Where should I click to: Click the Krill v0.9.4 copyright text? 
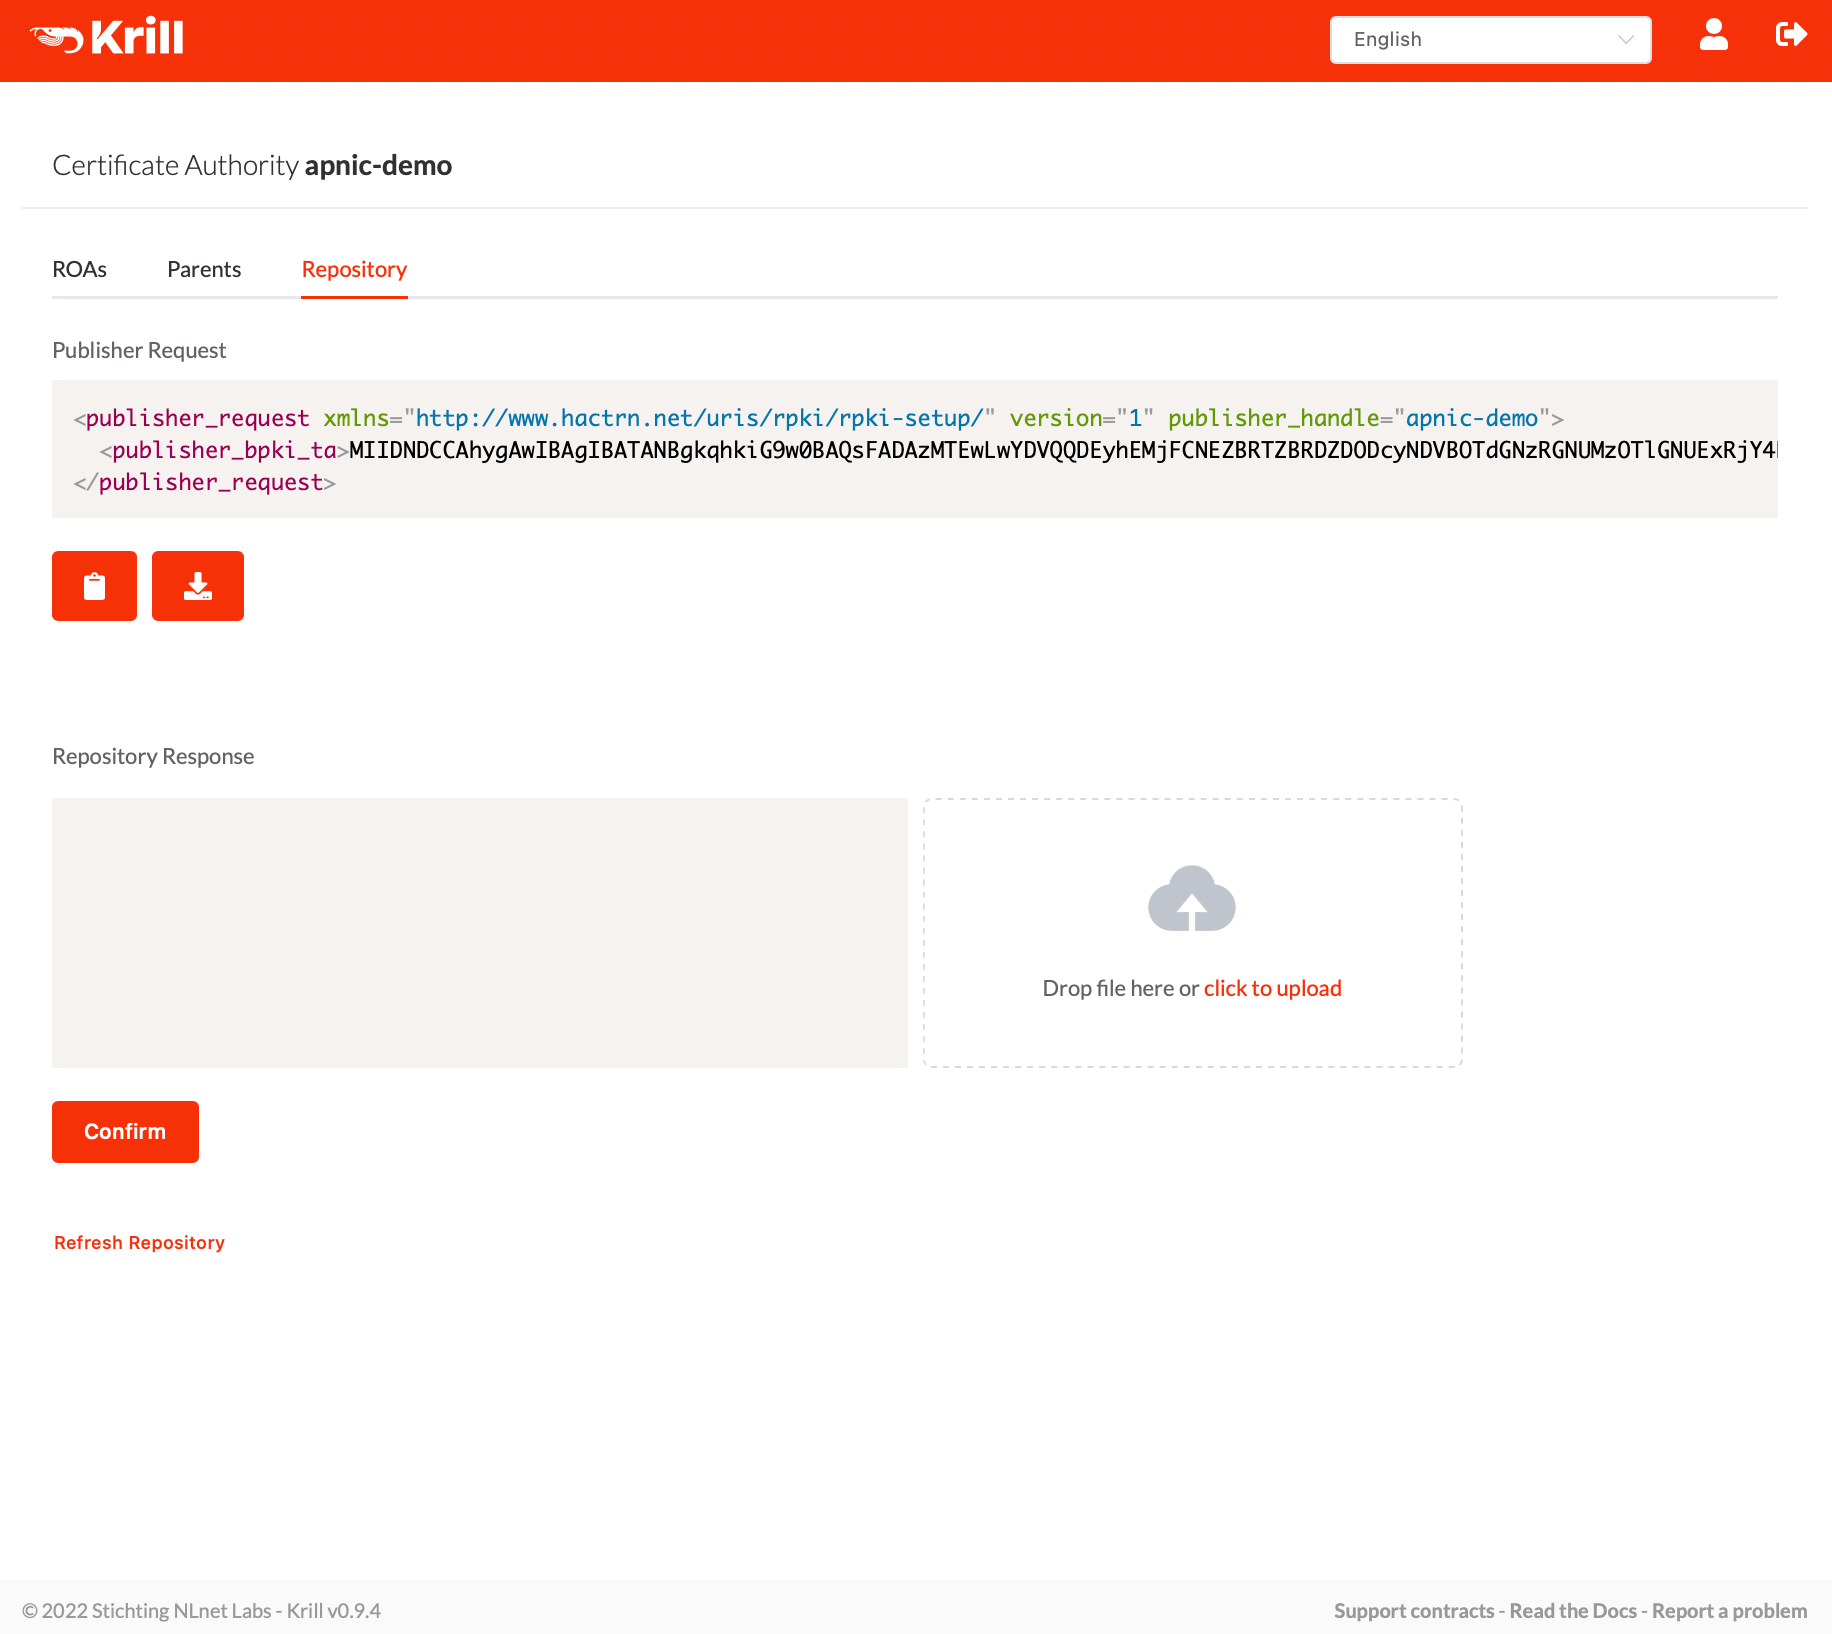pyautogui.click(x=201, y=1611)
